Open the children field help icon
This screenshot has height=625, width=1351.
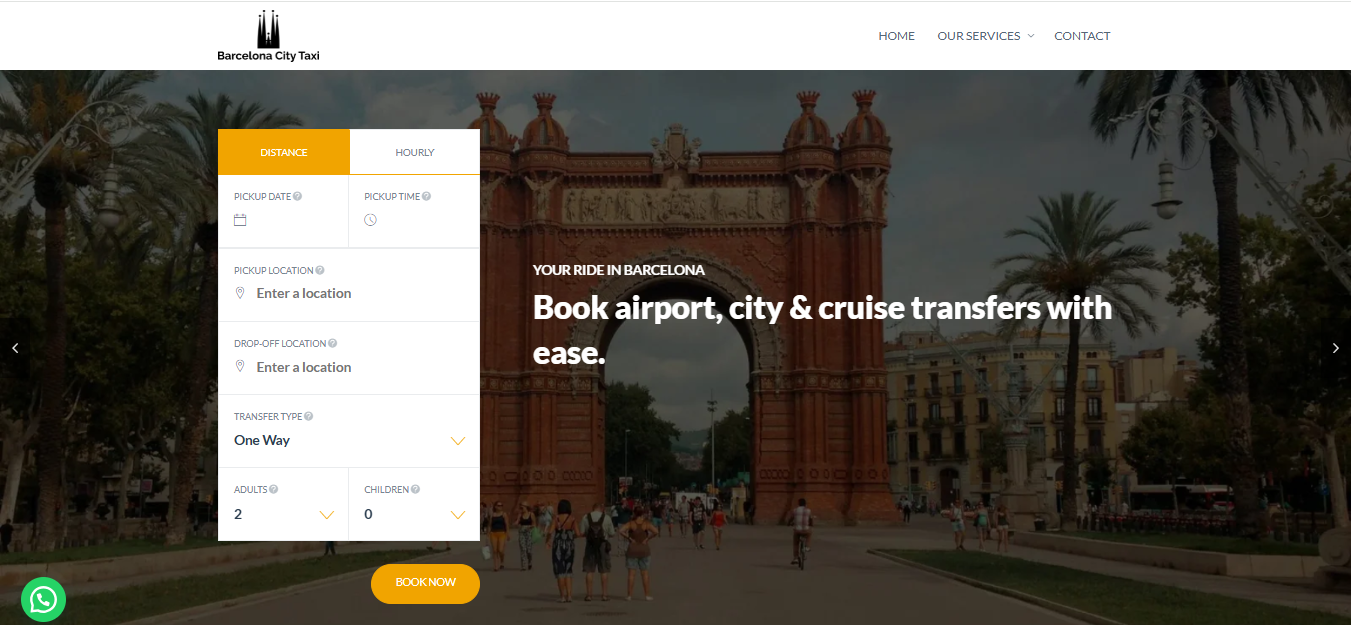click(x=413, y=488)
